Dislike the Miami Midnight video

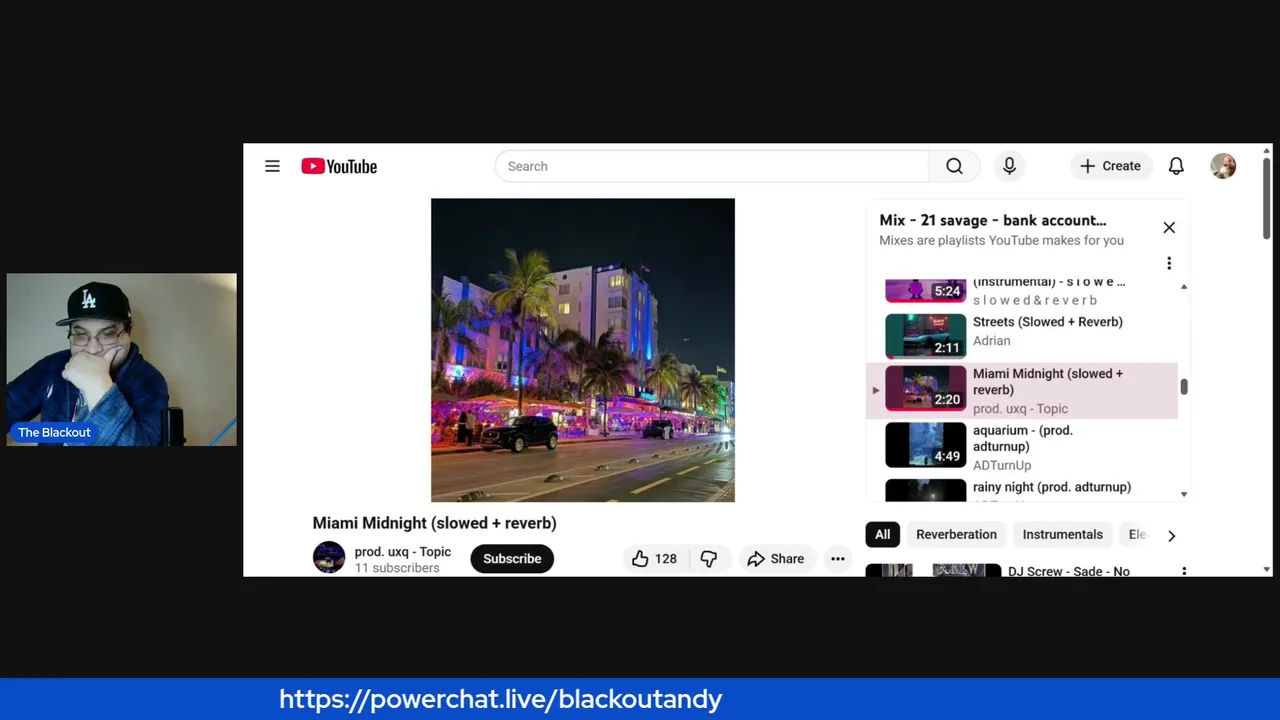(709, 559)
